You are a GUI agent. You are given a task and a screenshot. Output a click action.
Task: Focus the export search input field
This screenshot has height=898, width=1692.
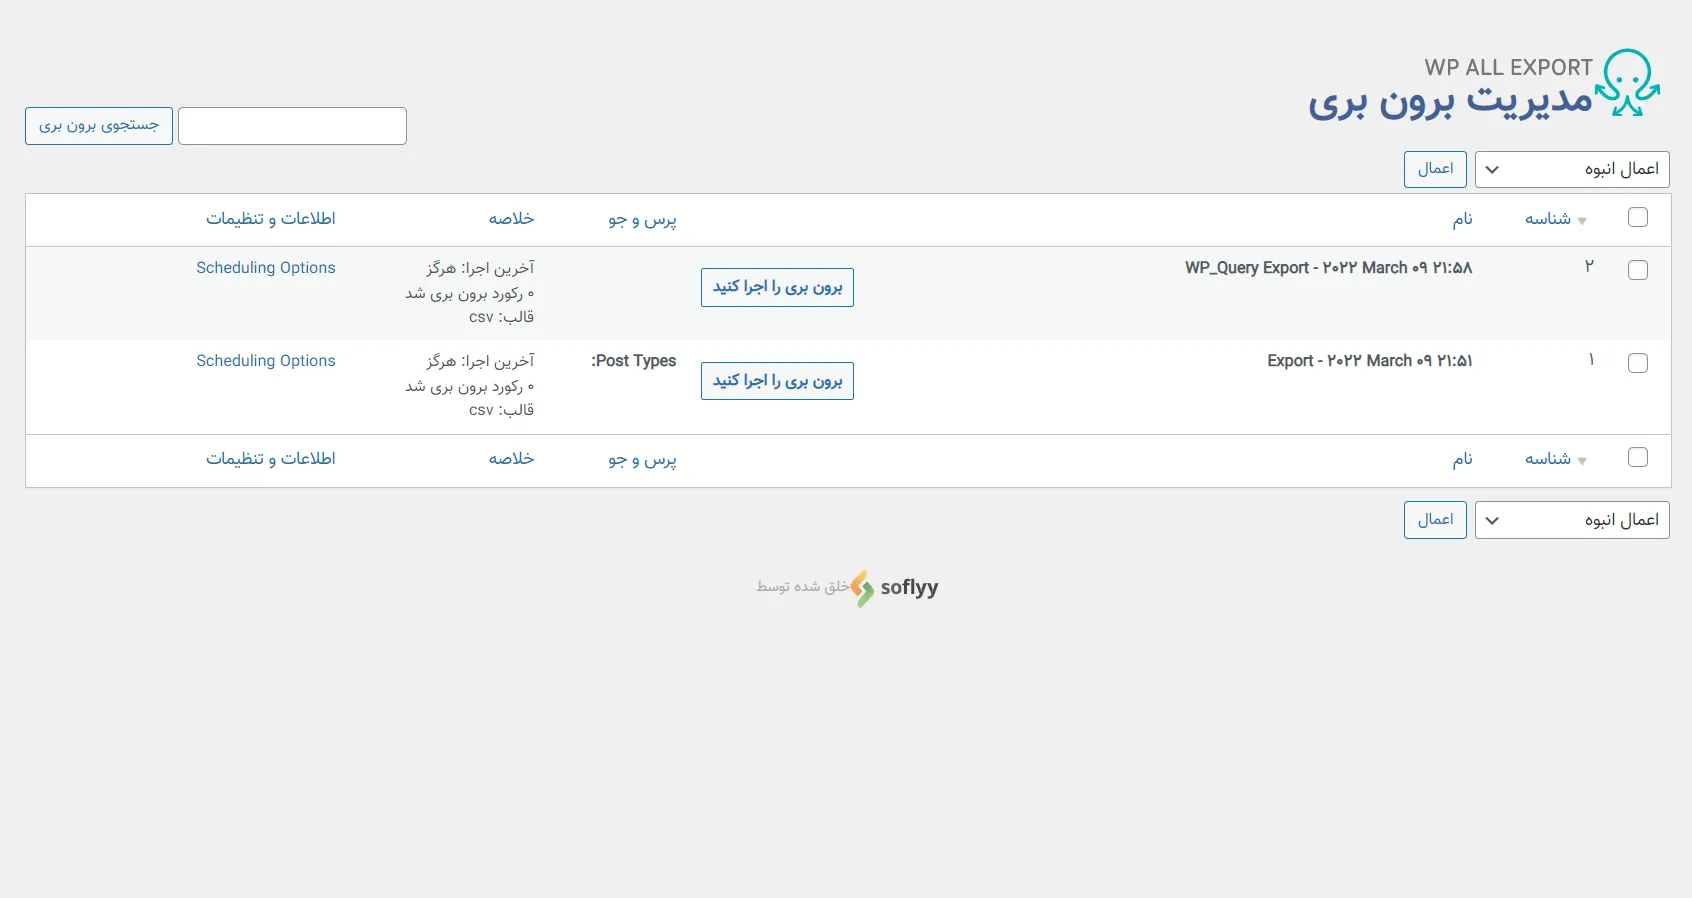coord(292,126)
